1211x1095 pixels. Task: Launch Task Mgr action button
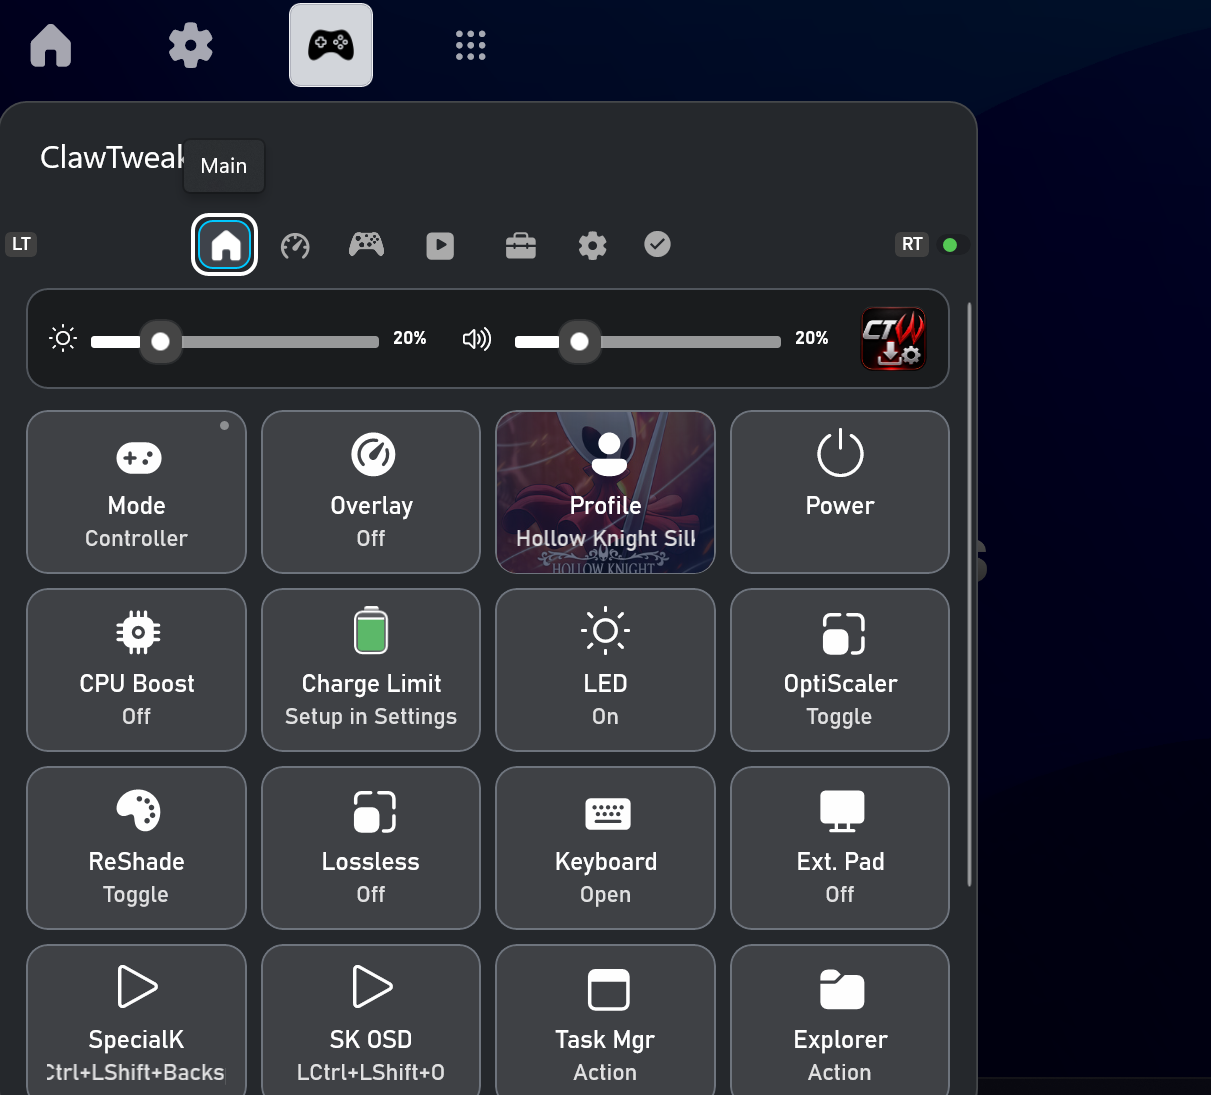coord(605,1020)
